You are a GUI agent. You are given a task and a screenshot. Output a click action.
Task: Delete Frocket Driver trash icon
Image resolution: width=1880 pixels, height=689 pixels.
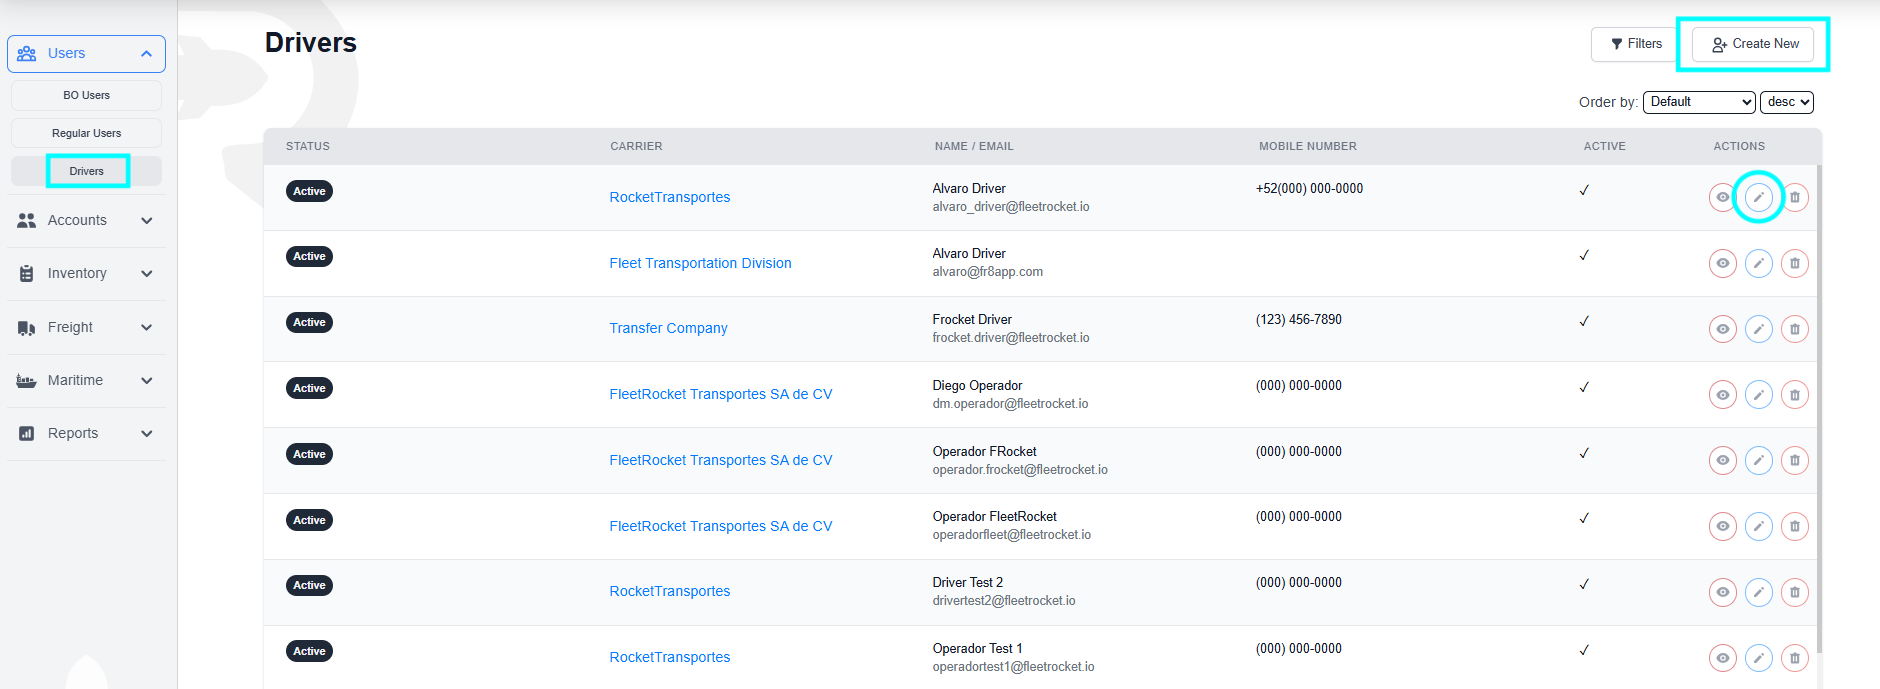[1795, 329]
